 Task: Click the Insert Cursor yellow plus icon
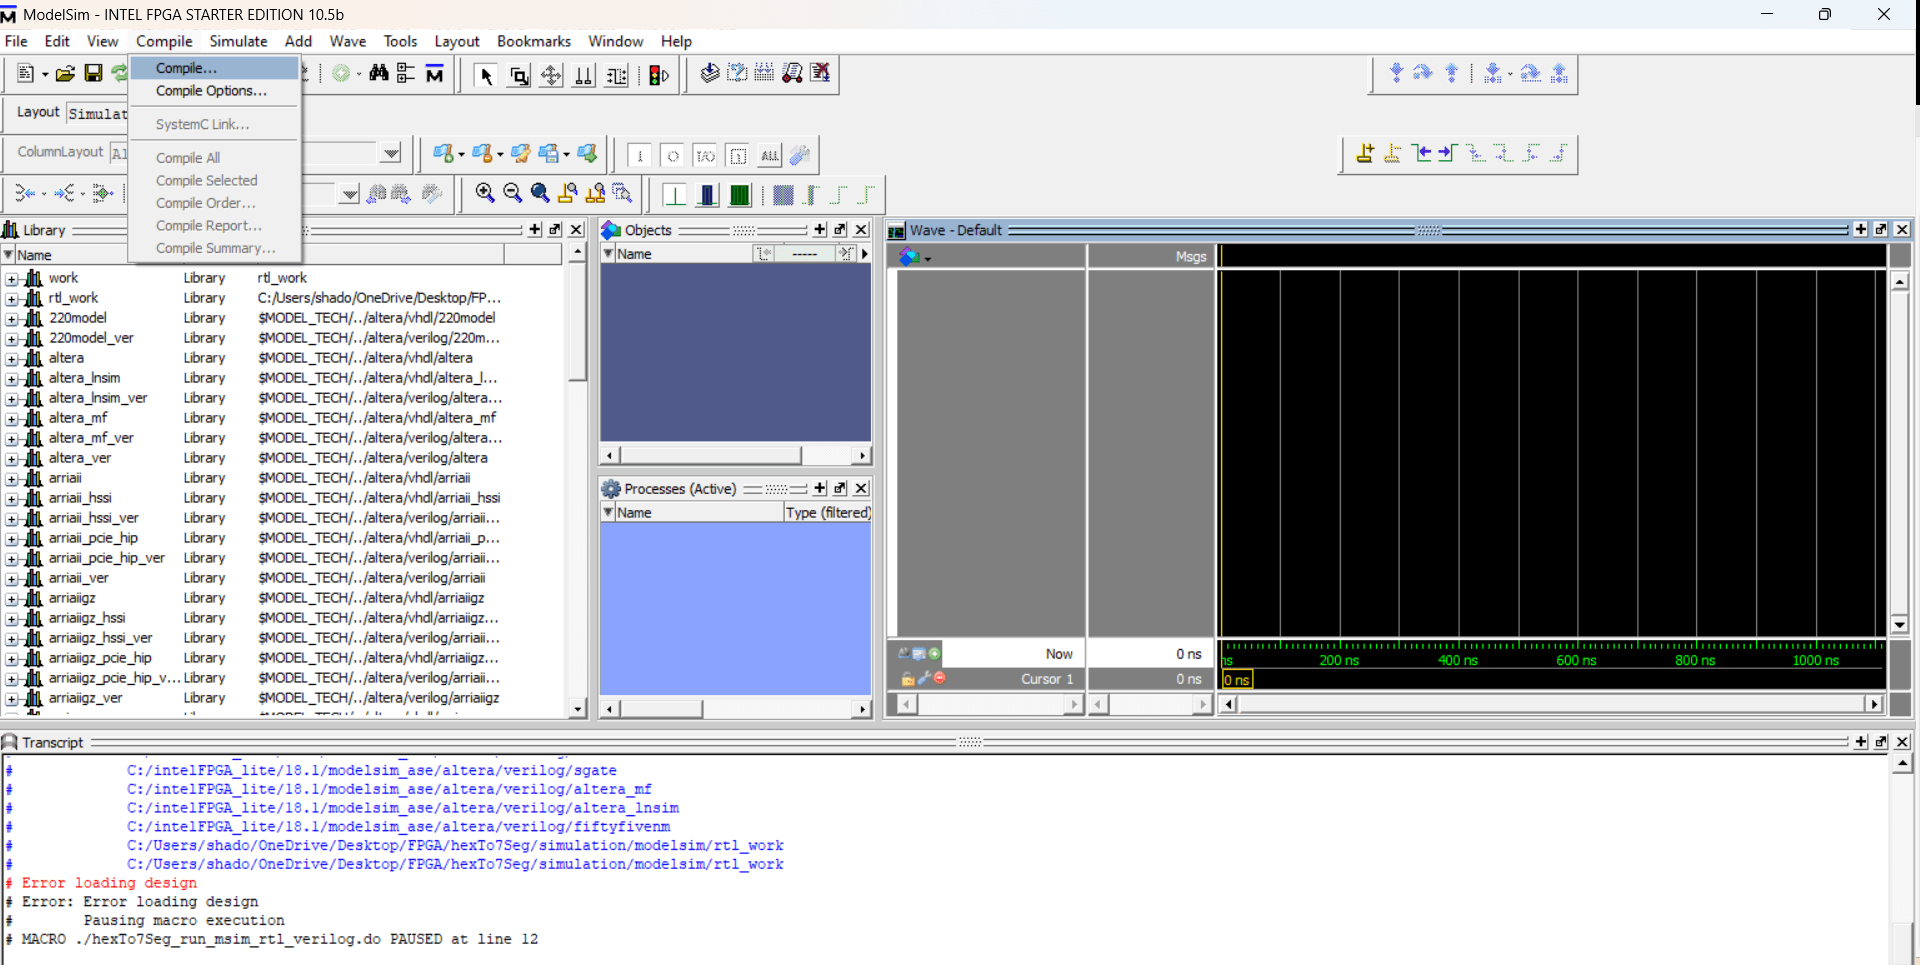(x=1365, y=153)
